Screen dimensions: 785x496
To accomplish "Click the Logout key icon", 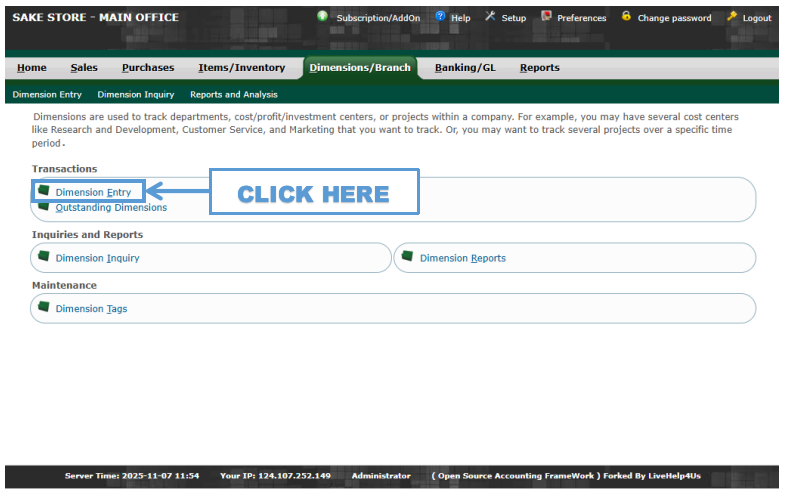I will [732, 16].
